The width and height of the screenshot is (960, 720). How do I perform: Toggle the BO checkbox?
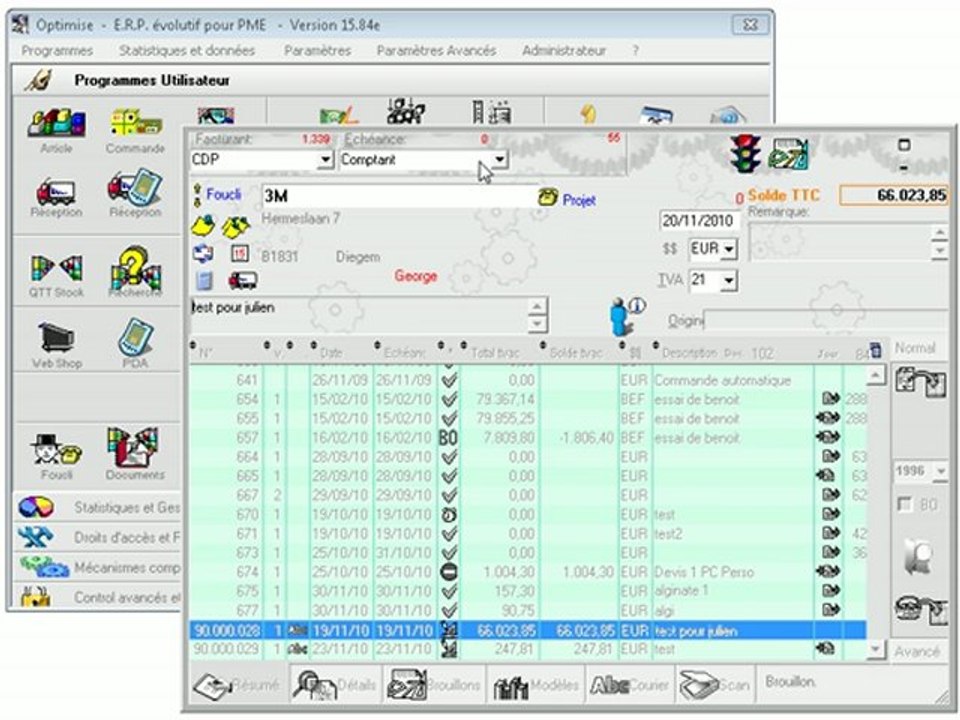tap(904, 504)
